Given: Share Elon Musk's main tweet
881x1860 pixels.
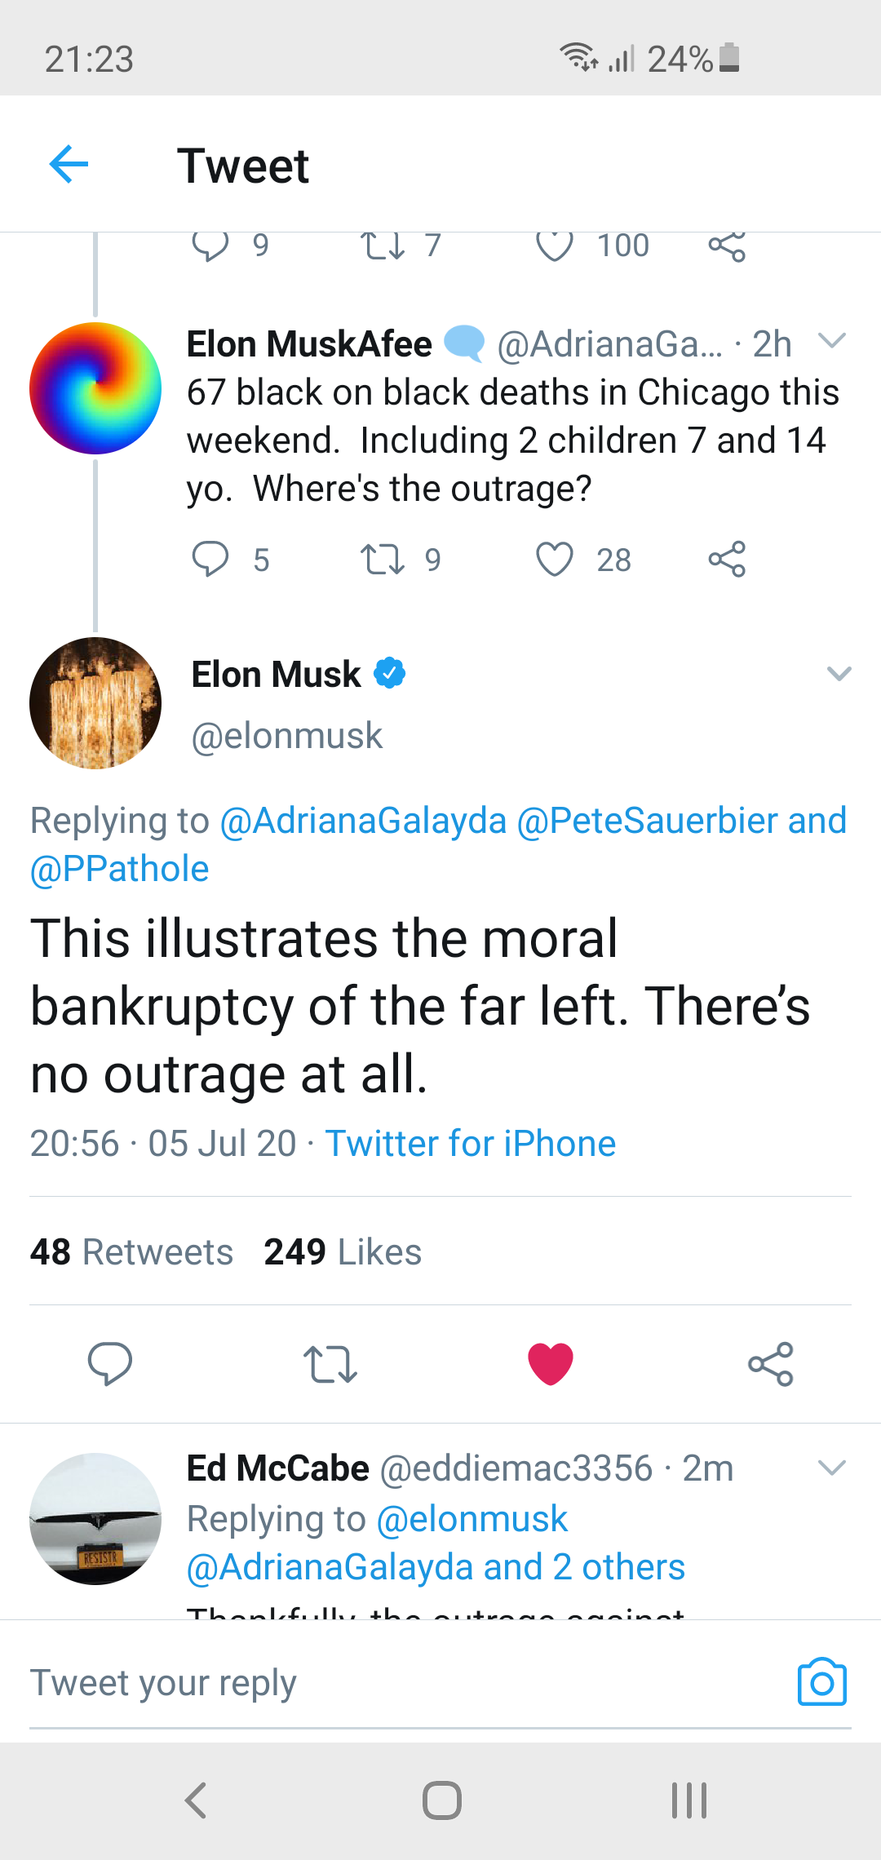Looking at the screenshot, I should pos(770,1363).
